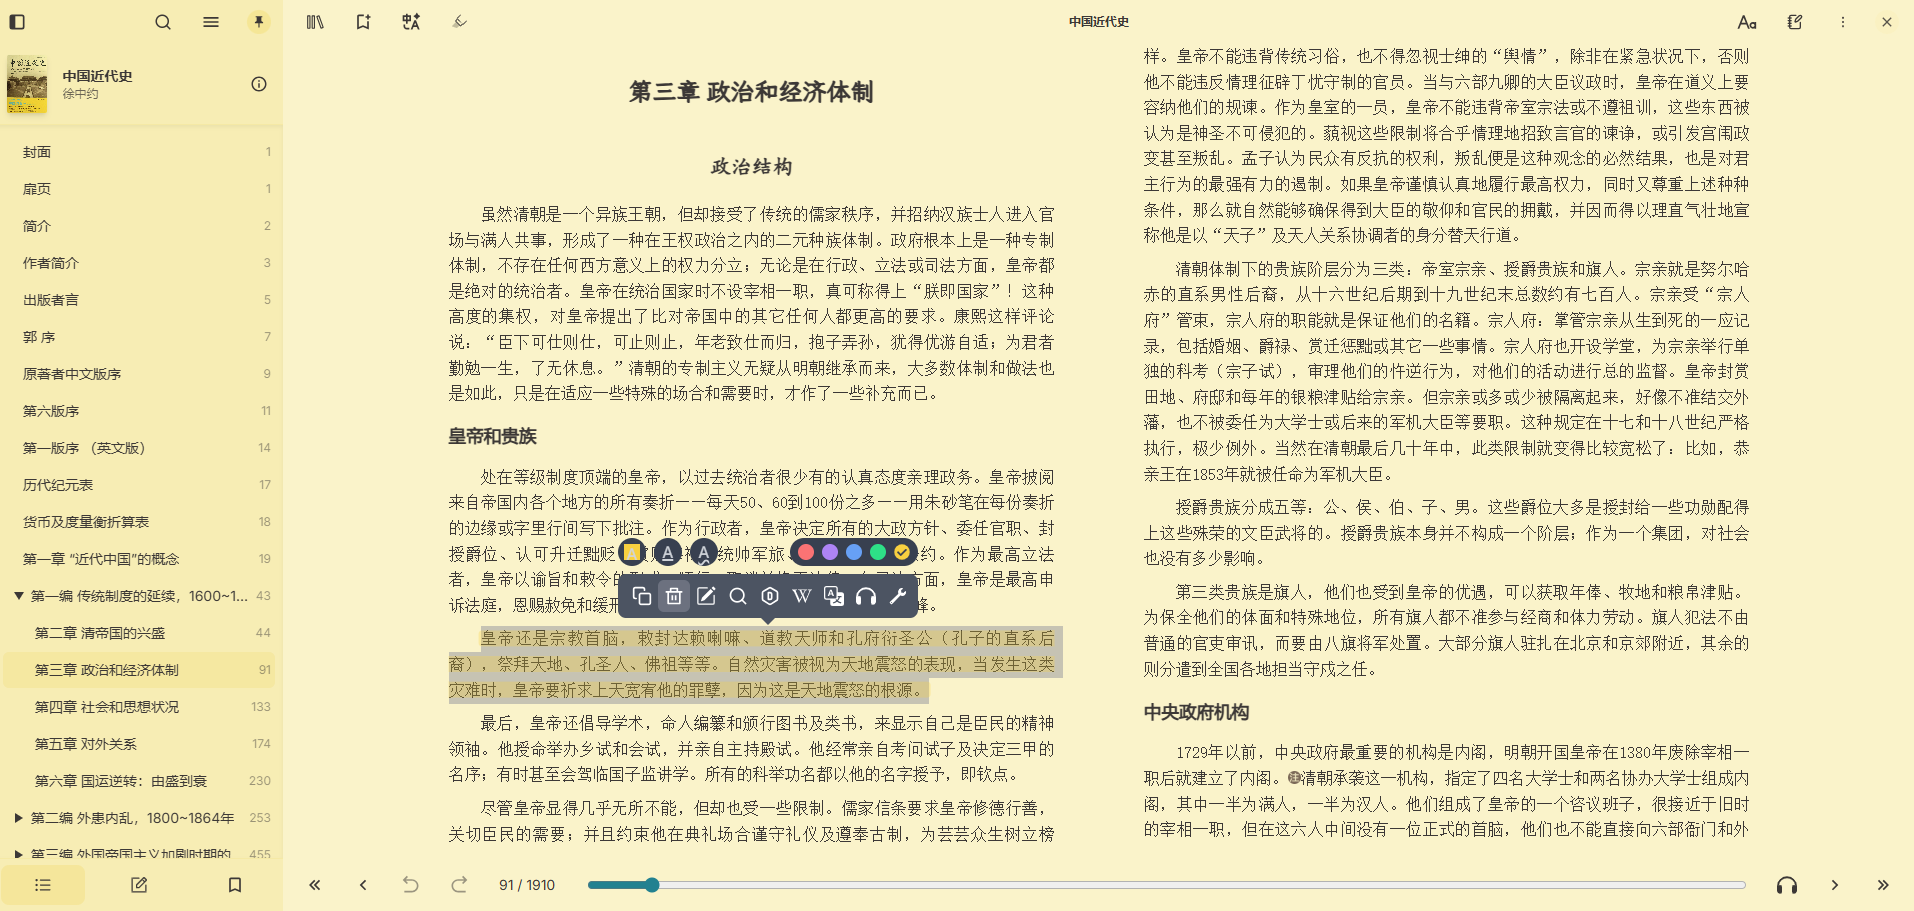Open dictionary lookup hexagon icon
The image size is (1914, 911).
(770, 597)
